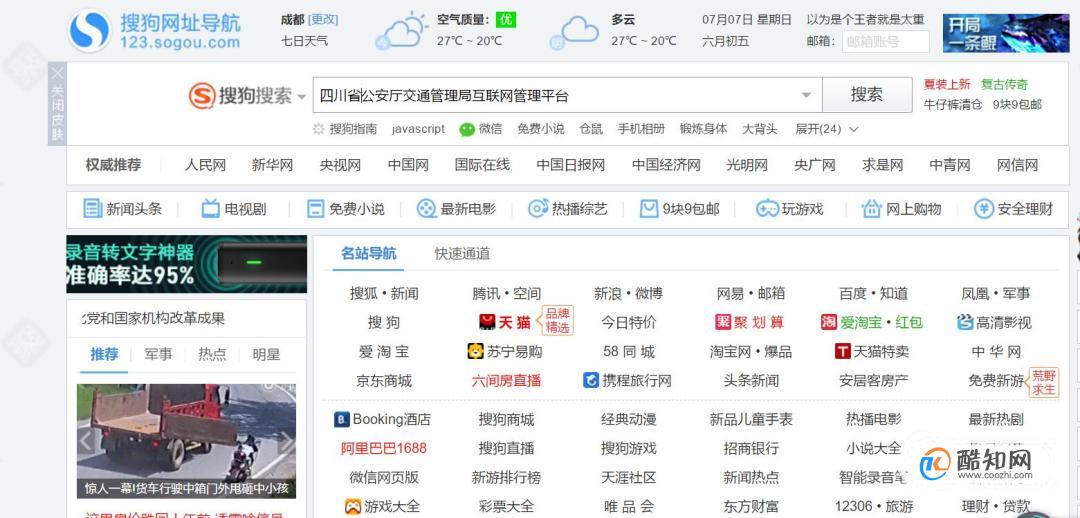The height and width of the screenshot is (518, 1080).
Task: Open the 网易·邮箱 link
Action: pos(751,293)
